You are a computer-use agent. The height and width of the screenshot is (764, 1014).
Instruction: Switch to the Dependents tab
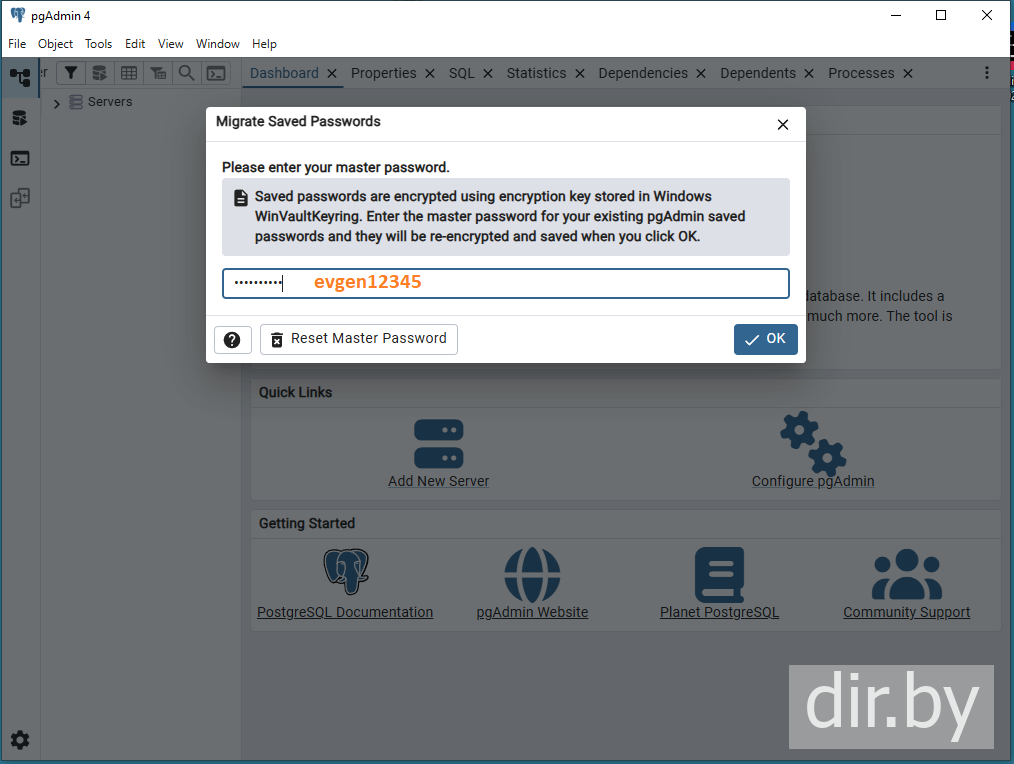pyautogui.click(x=758, y=73)
